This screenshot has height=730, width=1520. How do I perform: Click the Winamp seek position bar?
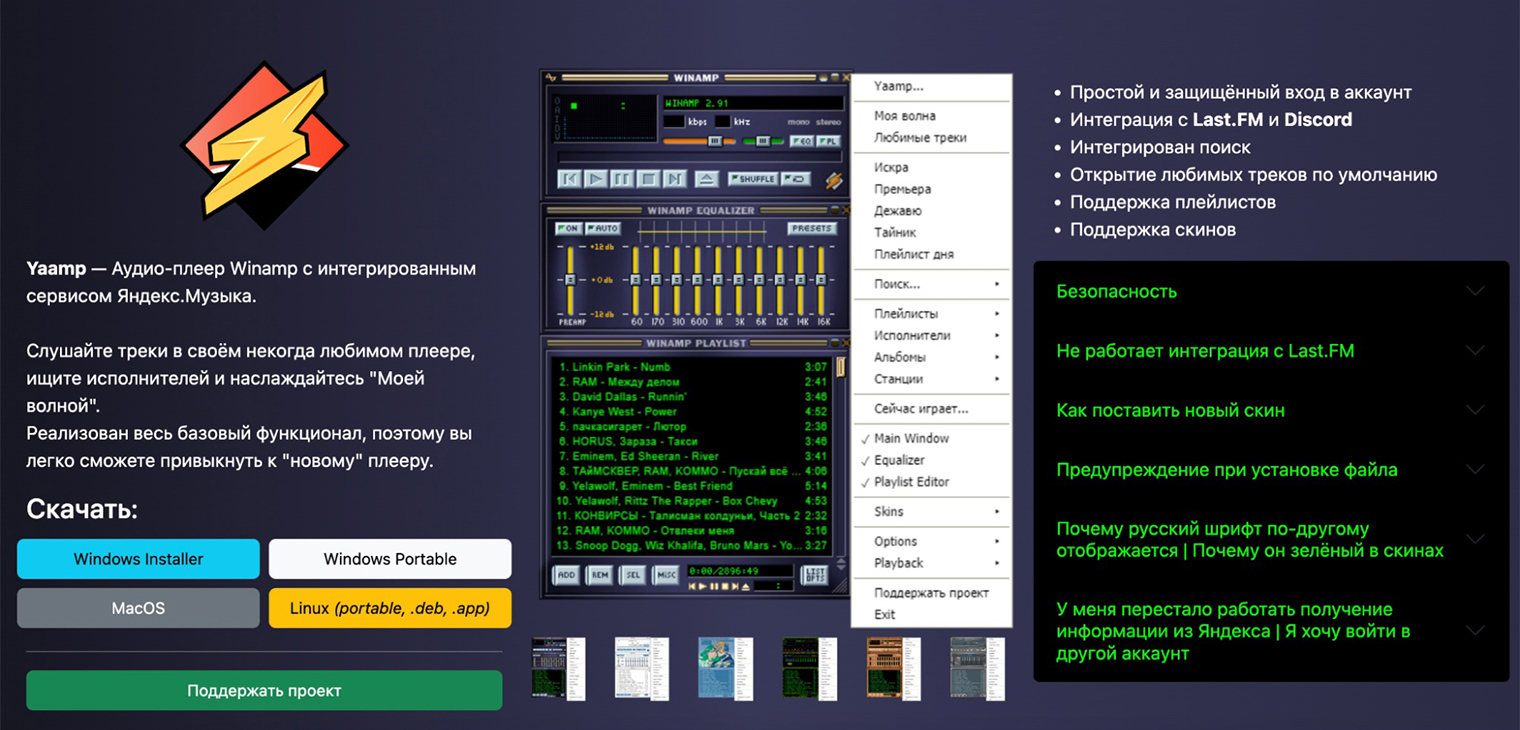(x=698, y=157)
